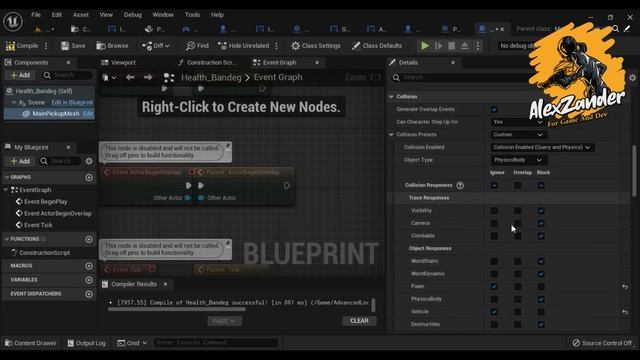Image resolution: width=640 pixels, height=360 pixels.
Task: Click Edit in Blueprint link for Scene
Action: click(72, 102)
